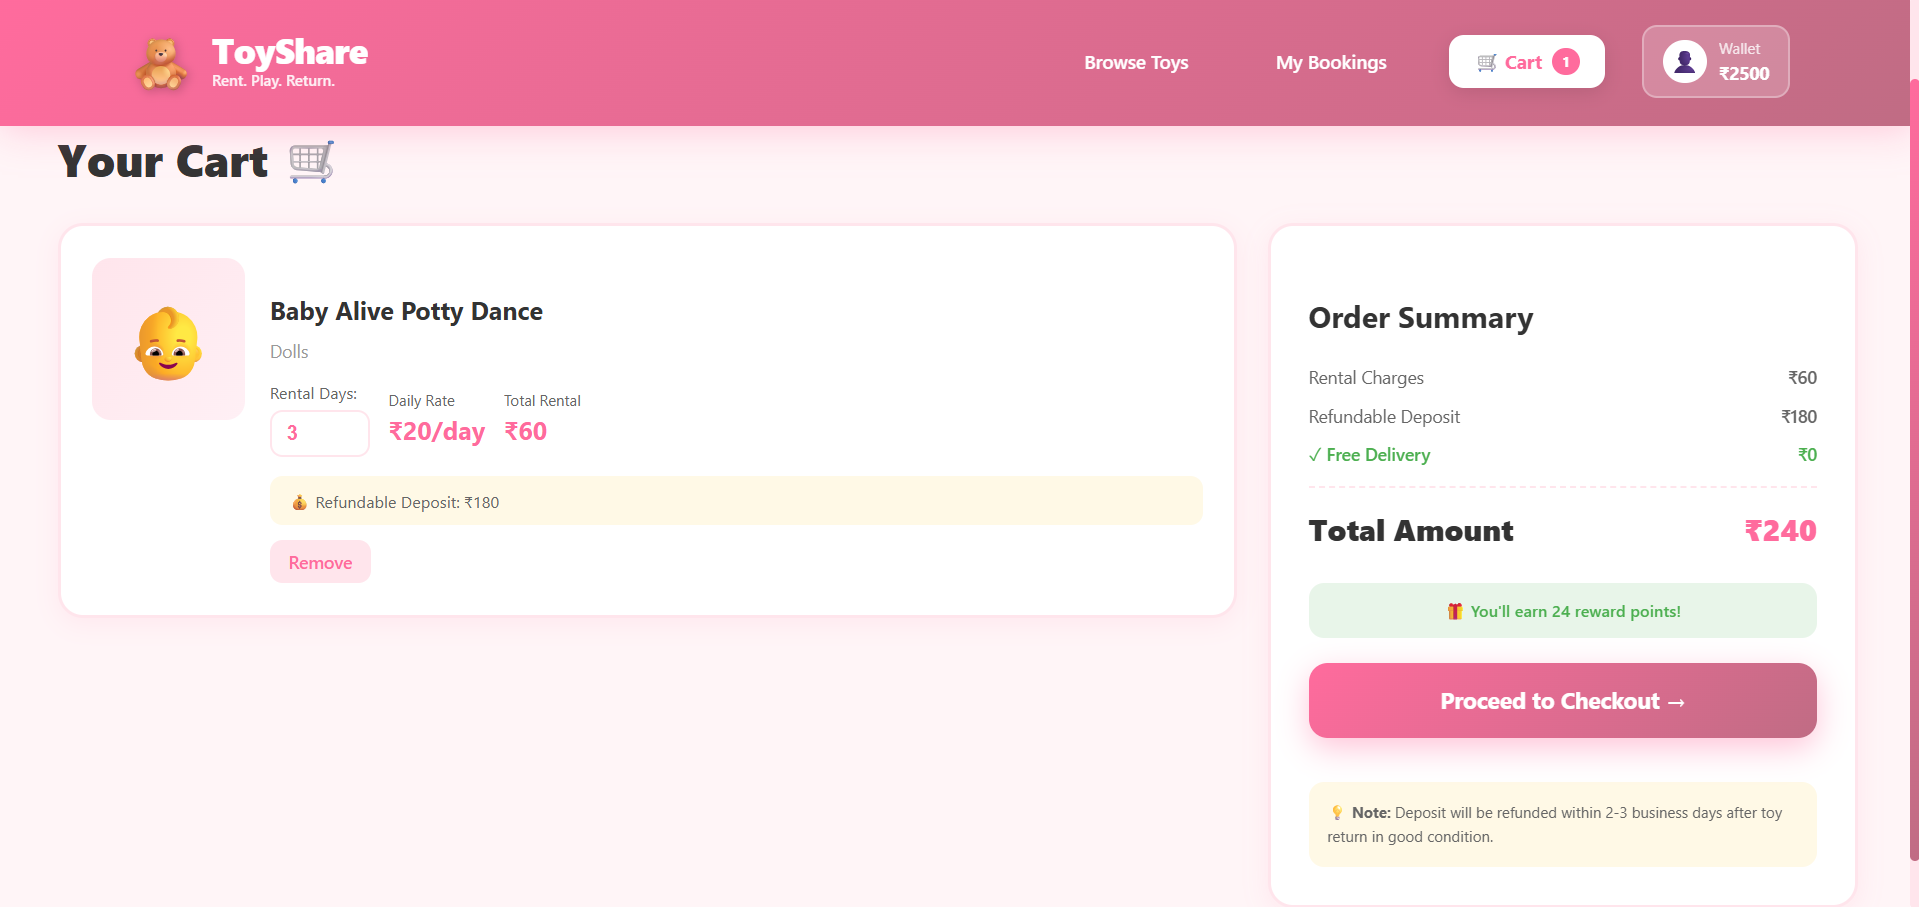1919x907 pixels.
Task: Click the cart emoji beside Your Cart
Action: coord(311,162)
